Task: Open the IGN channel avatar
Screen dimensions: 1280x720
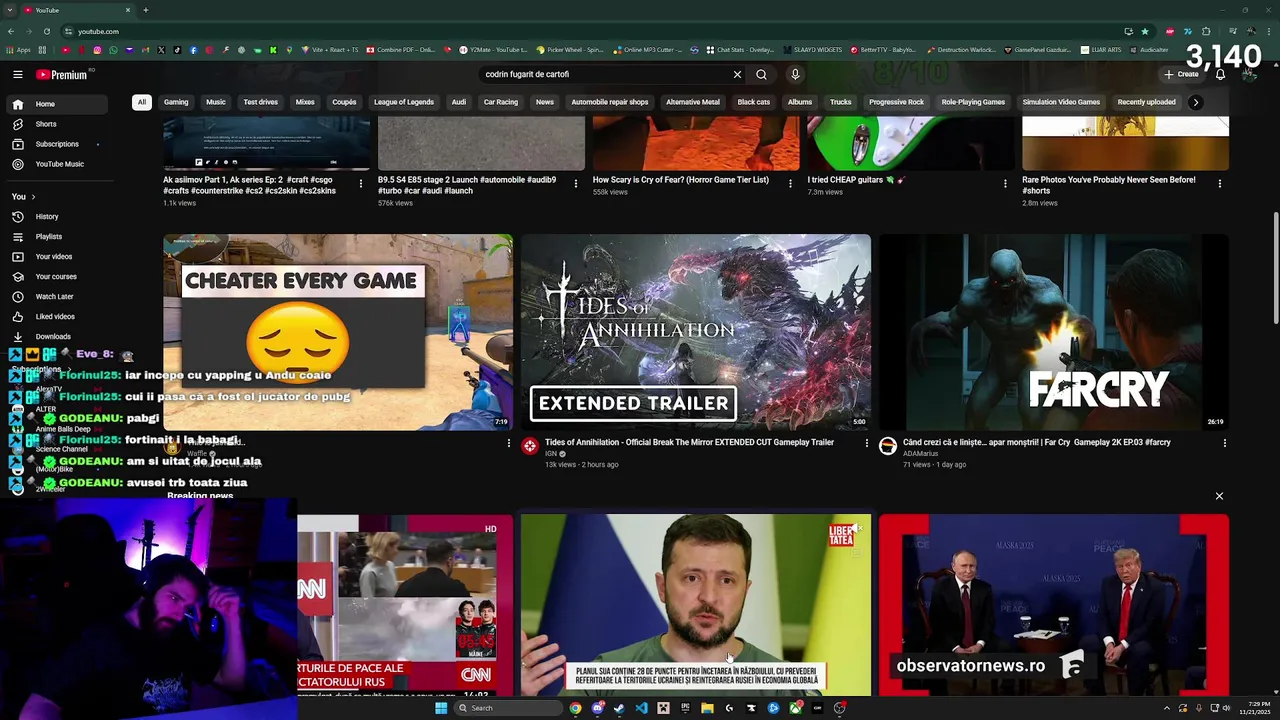Action: [530, 446]
